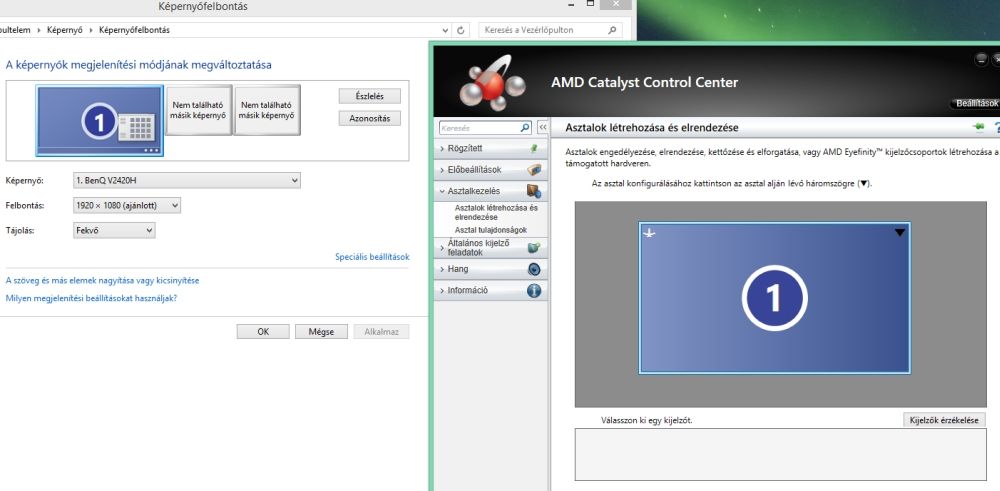Click the Kijelzők érzékelése button
The height and width of the screenshot is (491, 1000).
click(x=945, y=420)
